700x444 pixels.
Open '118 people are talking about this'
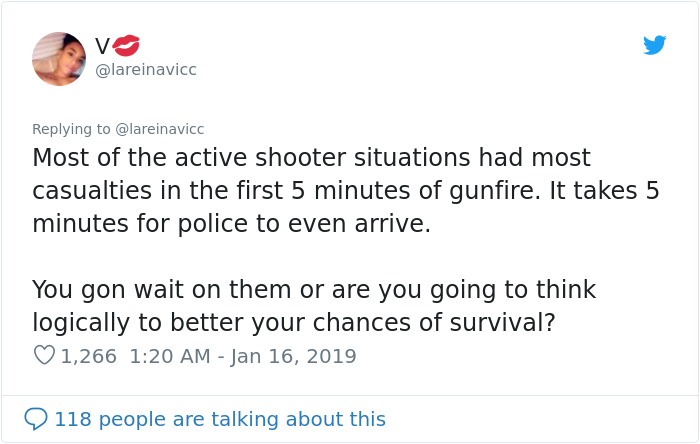219,419
